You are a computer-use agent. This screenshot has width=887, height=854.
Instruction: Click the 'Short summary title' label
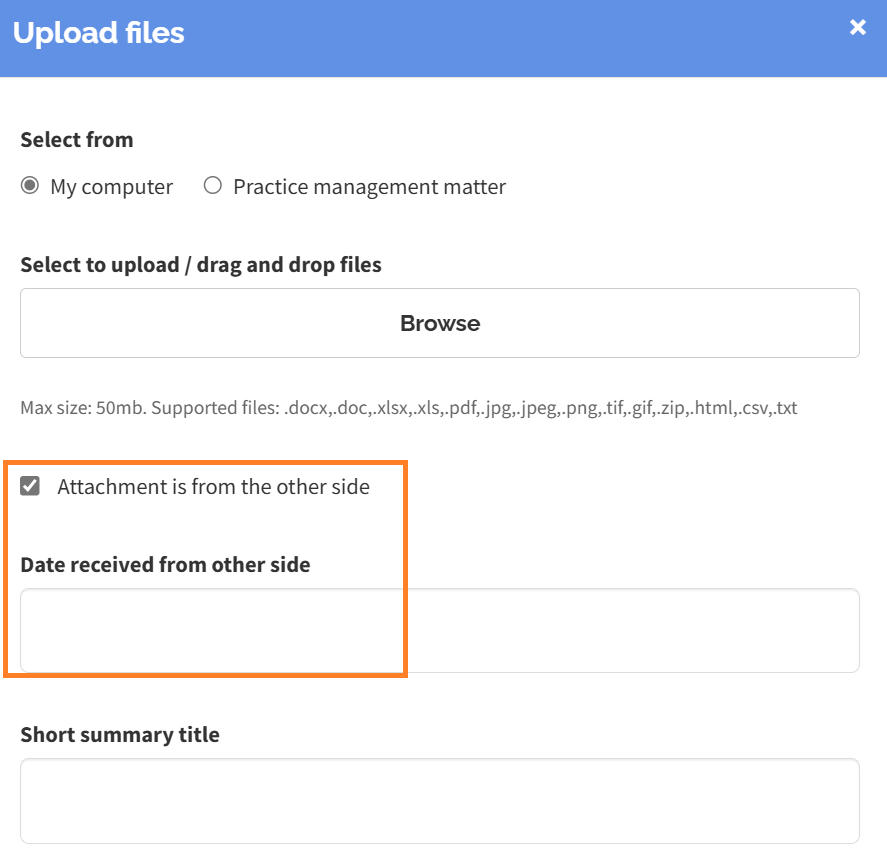120,735
